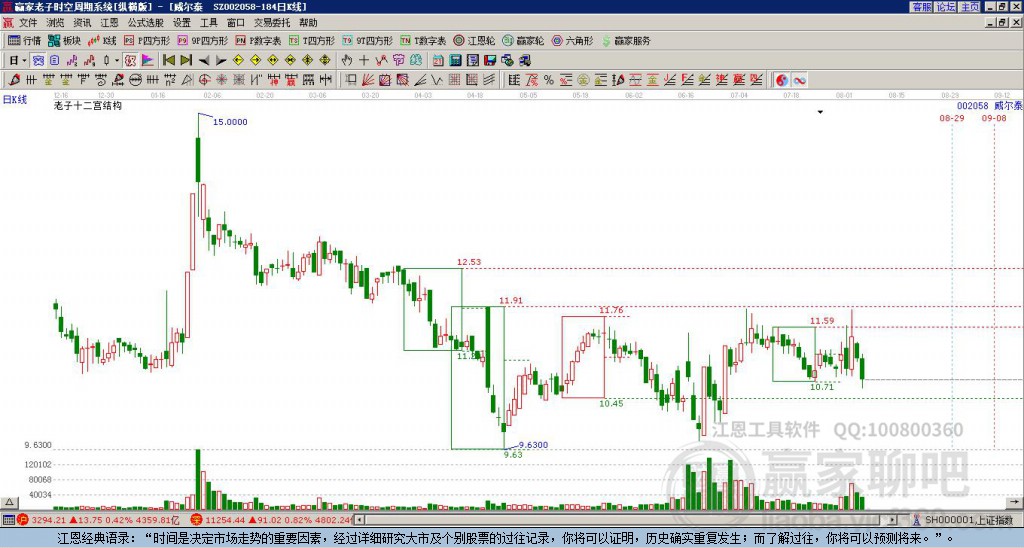Image resolution: width=1024 pixels, height=548 pixels.
Task: Open the 帮助 menu
Action: point(308,23)
